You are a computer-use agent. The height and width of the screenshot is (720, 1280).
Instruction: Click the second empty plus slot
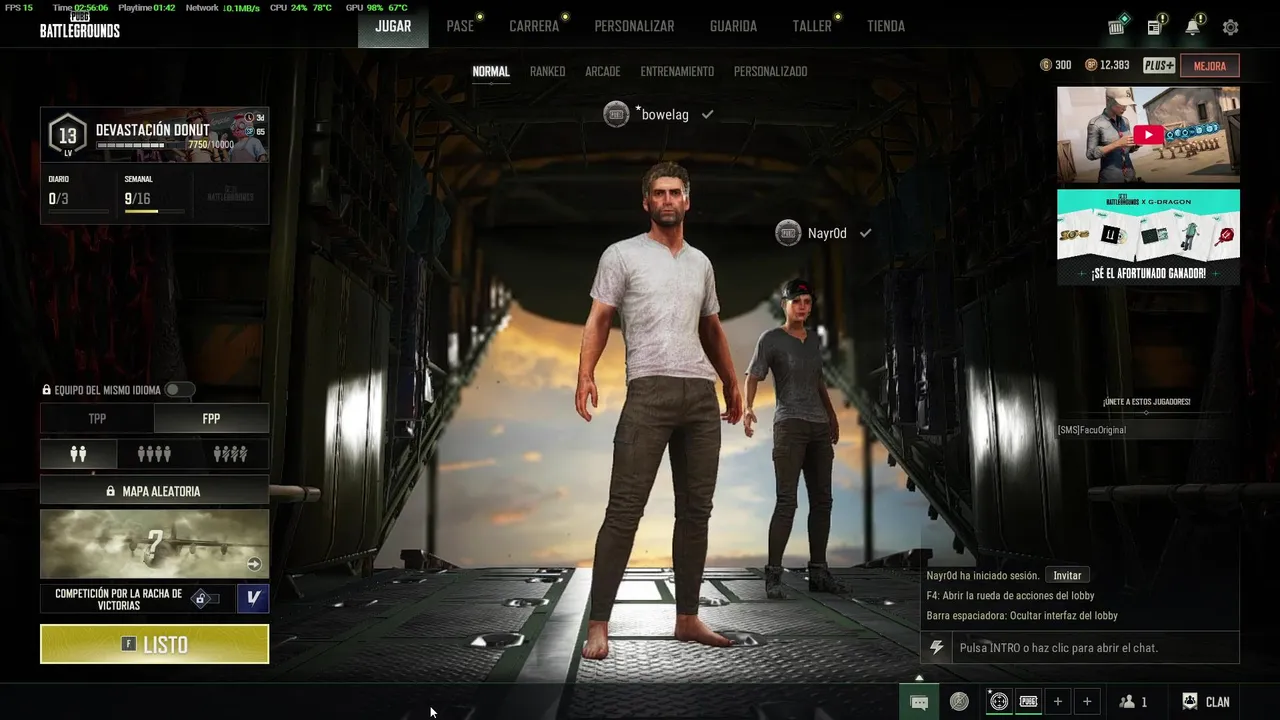[x=1087, y=702]
